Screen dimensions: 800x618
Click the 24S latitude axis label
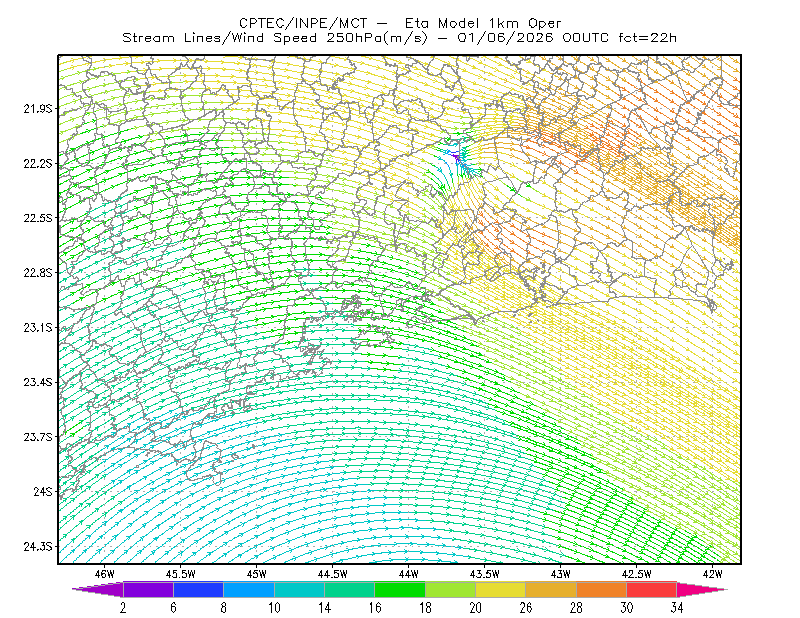point(43,491)
